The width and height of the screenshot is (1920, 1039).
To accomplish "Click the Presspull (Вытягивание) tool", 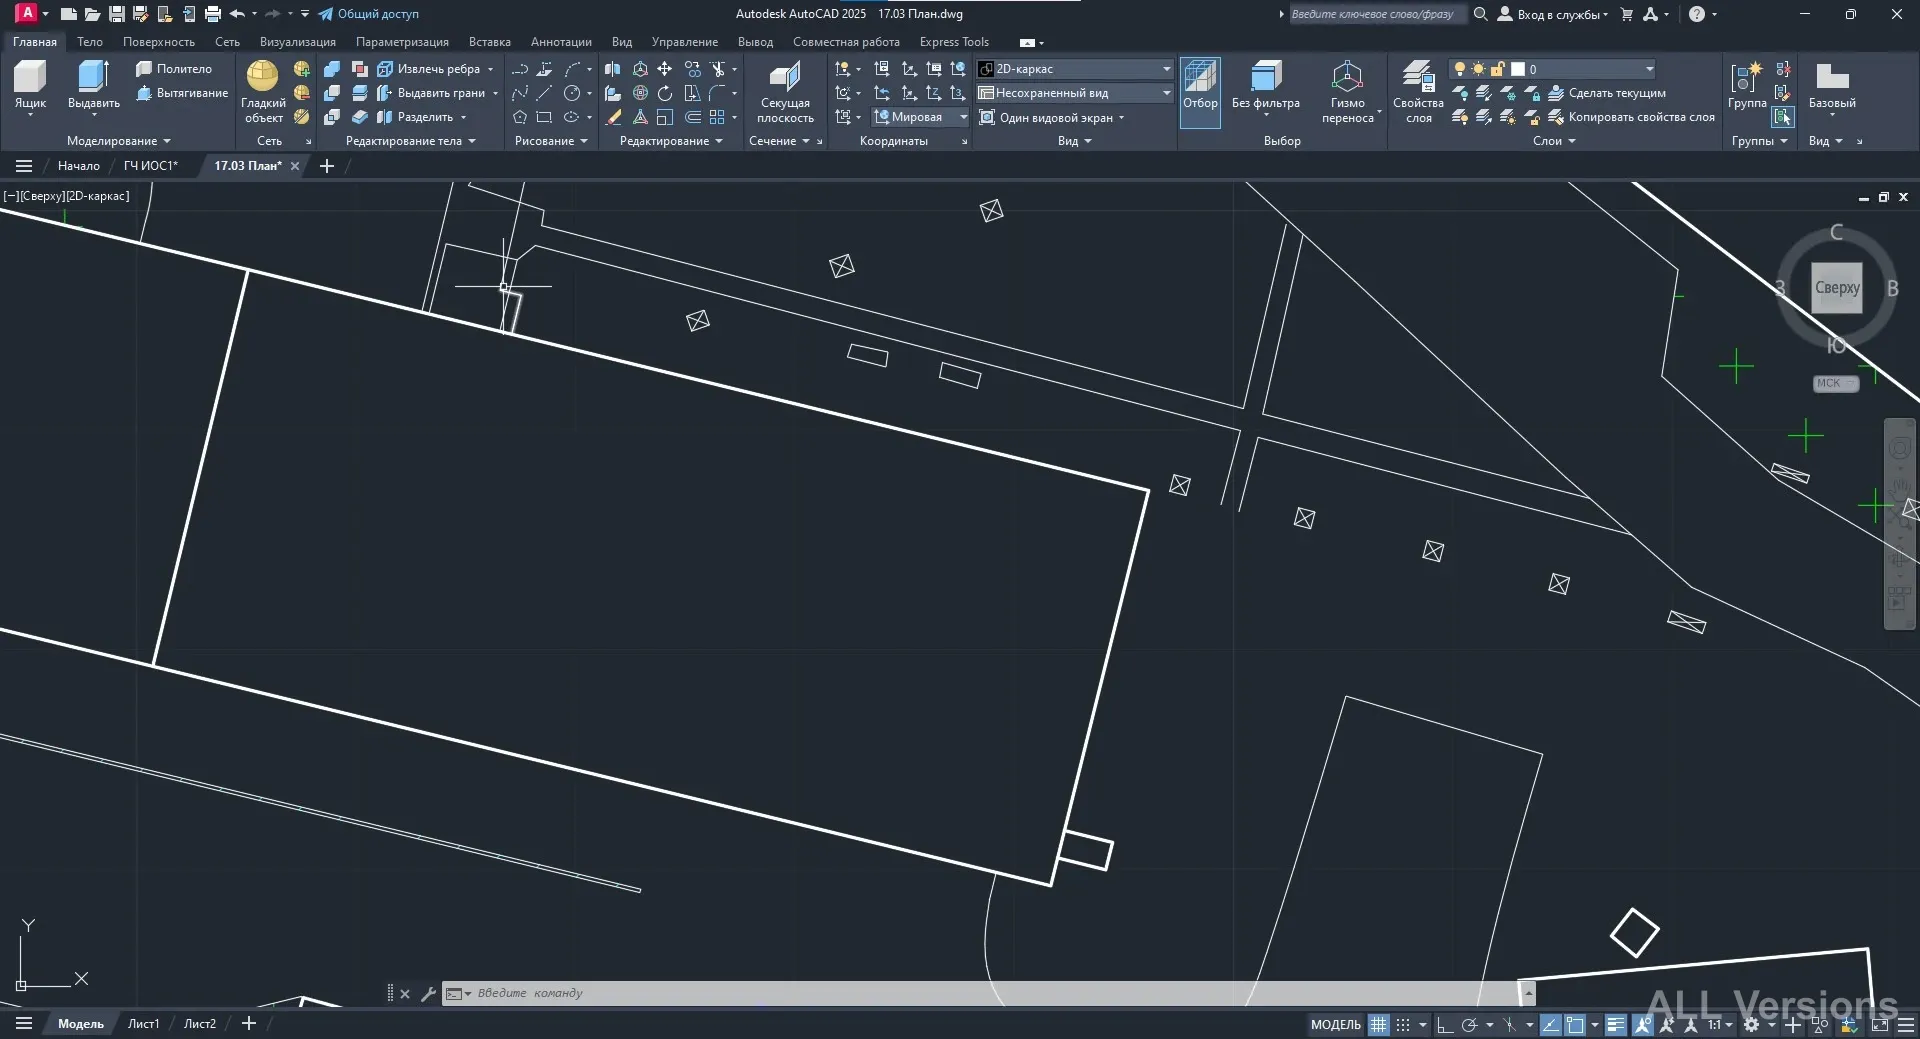I will [182, 93].
